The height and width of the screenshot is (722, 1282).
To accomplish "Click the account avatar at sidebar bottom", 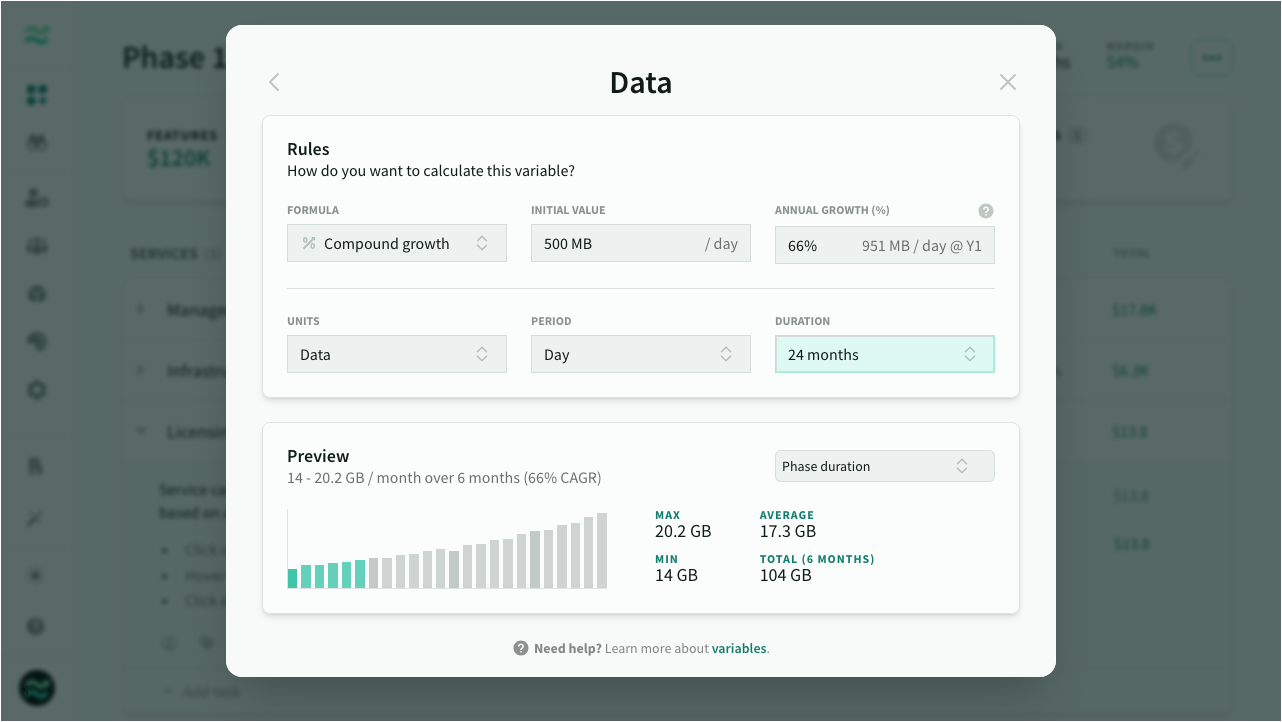I will (x=36, y=689).
